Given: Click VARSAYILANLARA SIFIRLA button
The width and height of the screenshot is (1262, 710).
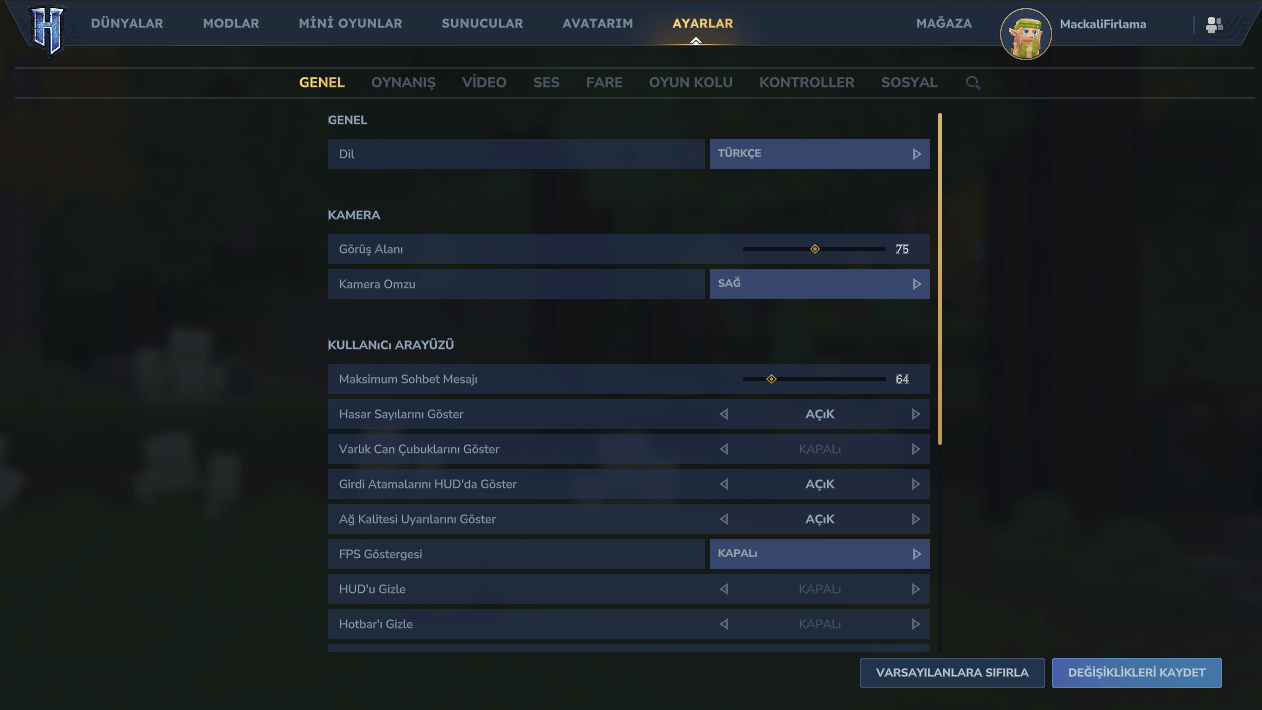Looking at the screenshot, I should click(x=952, y=673).
